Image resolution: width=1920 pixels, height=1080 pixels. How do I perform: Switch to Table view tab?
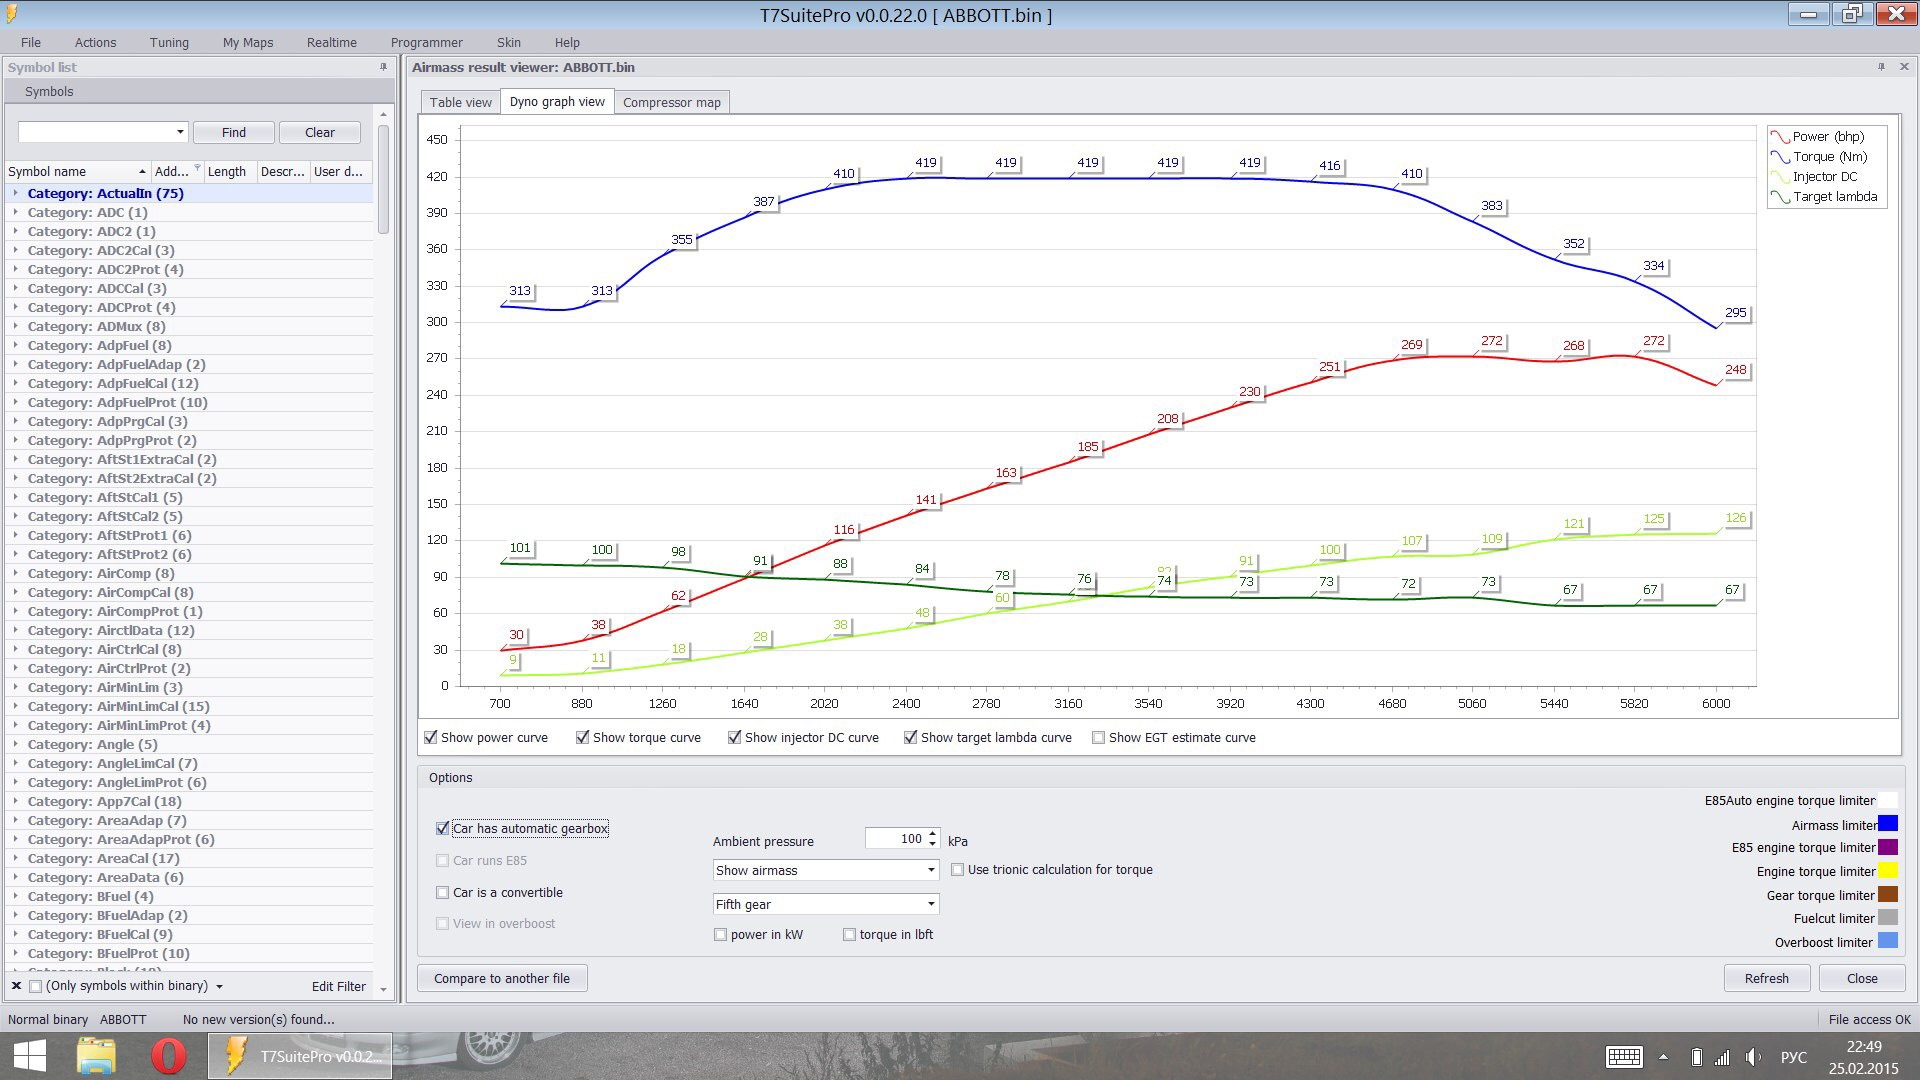460,102
